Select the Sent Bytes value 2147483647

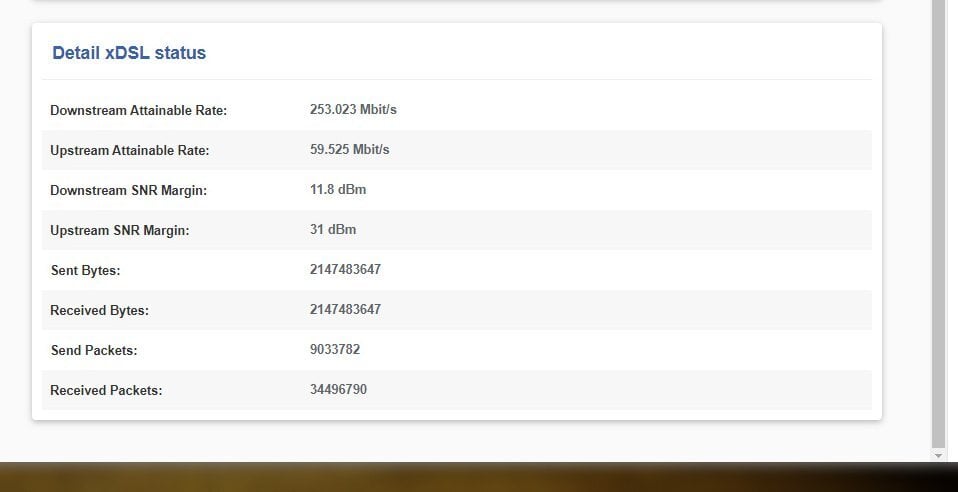tap(345, 270)
